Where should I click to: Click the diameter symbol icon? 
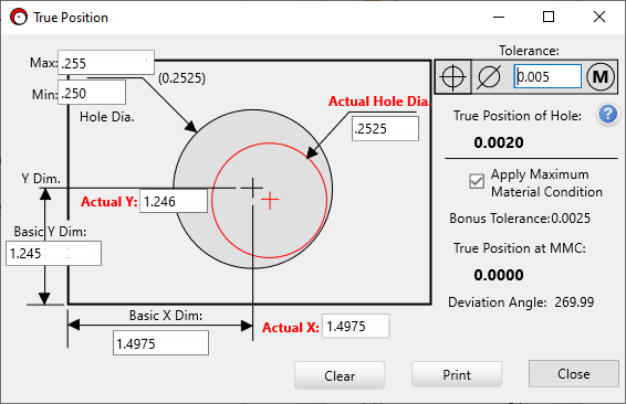point(490,77)
